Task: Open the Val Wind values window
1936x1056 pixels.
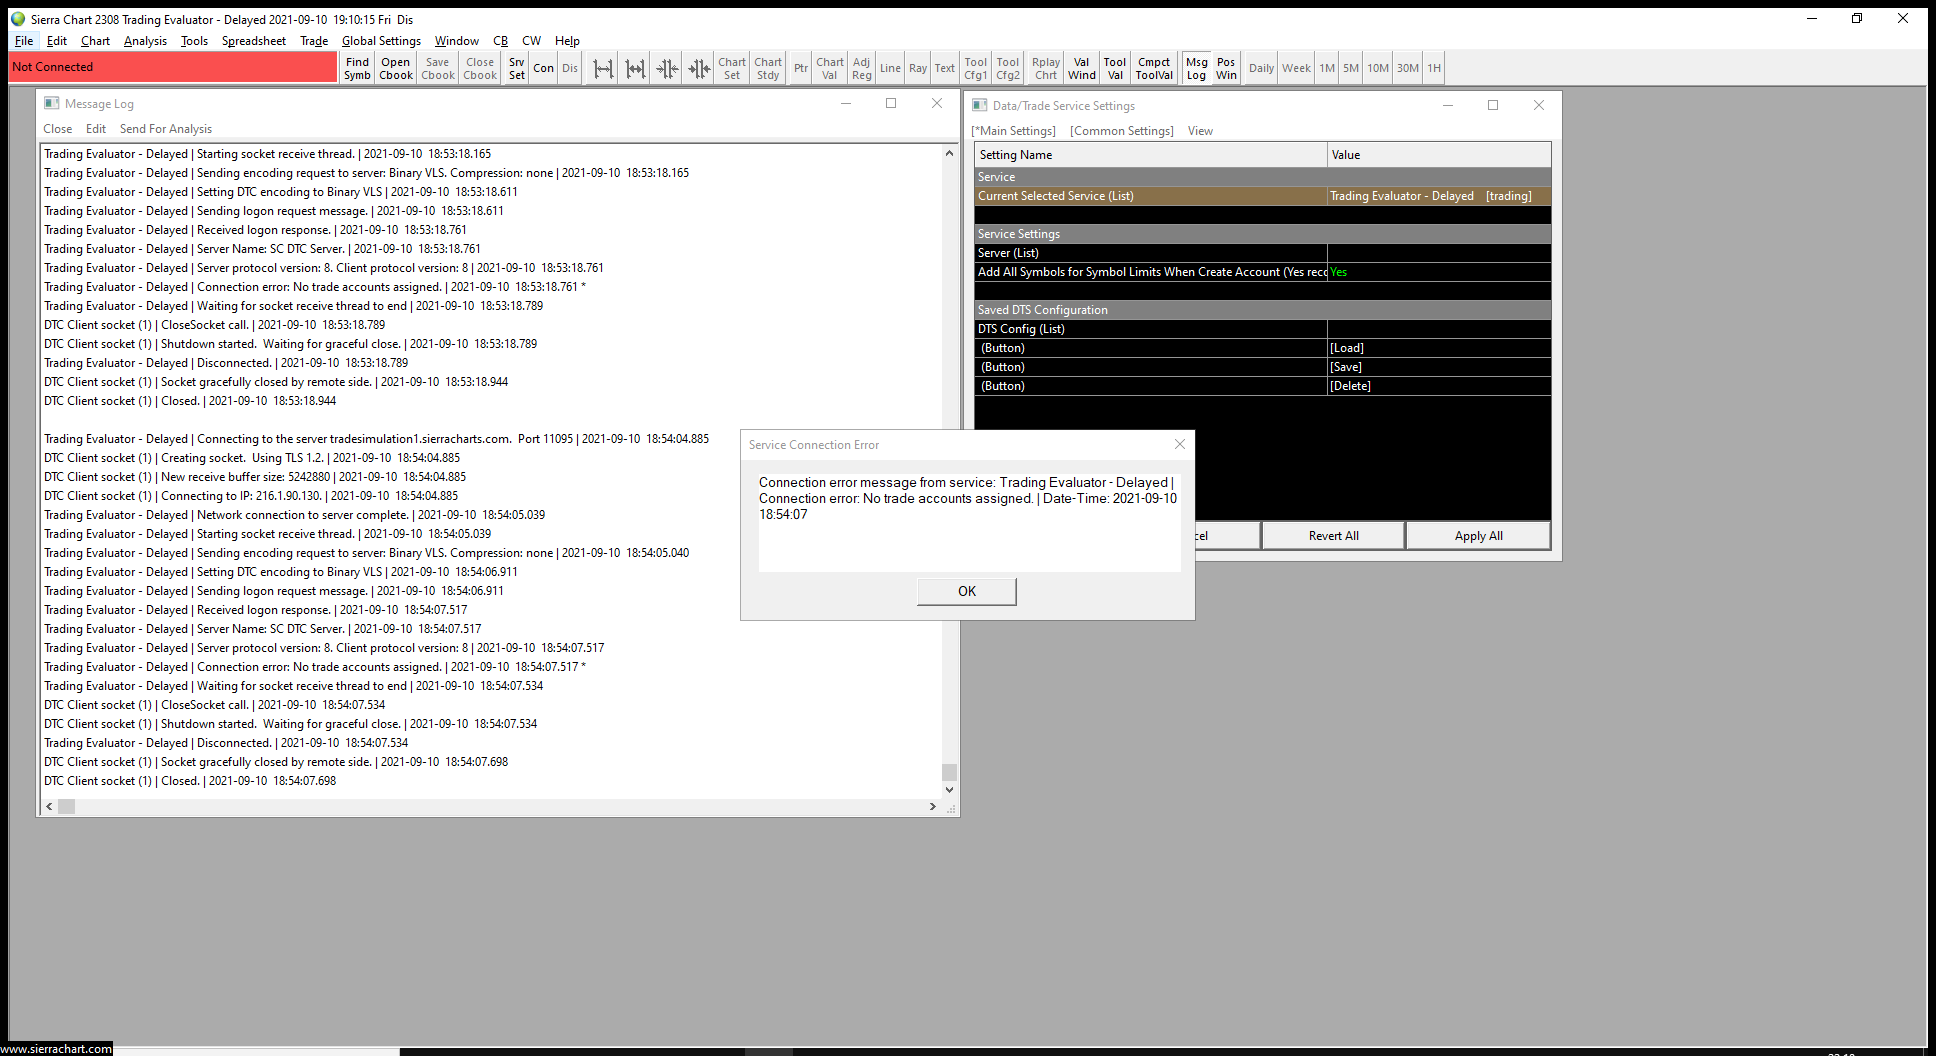Action: click(x=1081, y=68)
